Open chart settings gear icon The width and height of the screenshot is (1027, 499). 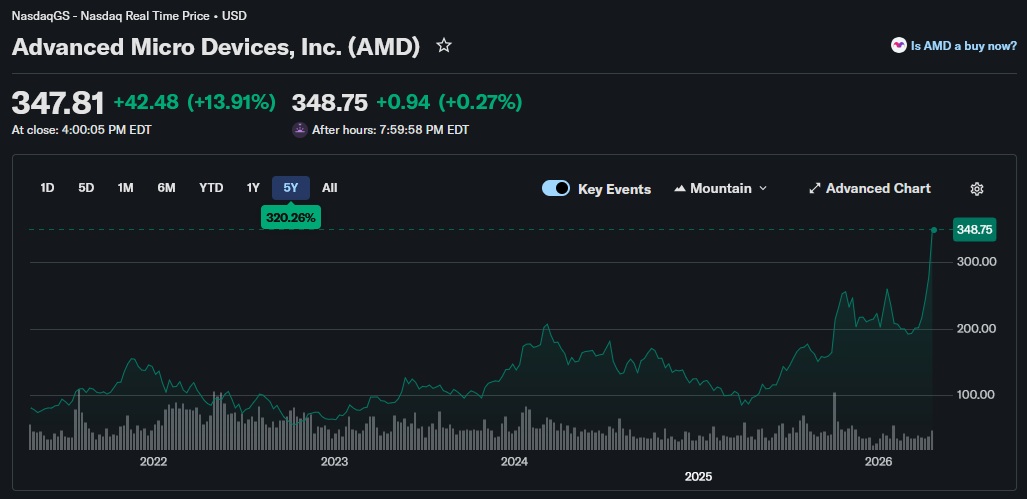[977, 189]
